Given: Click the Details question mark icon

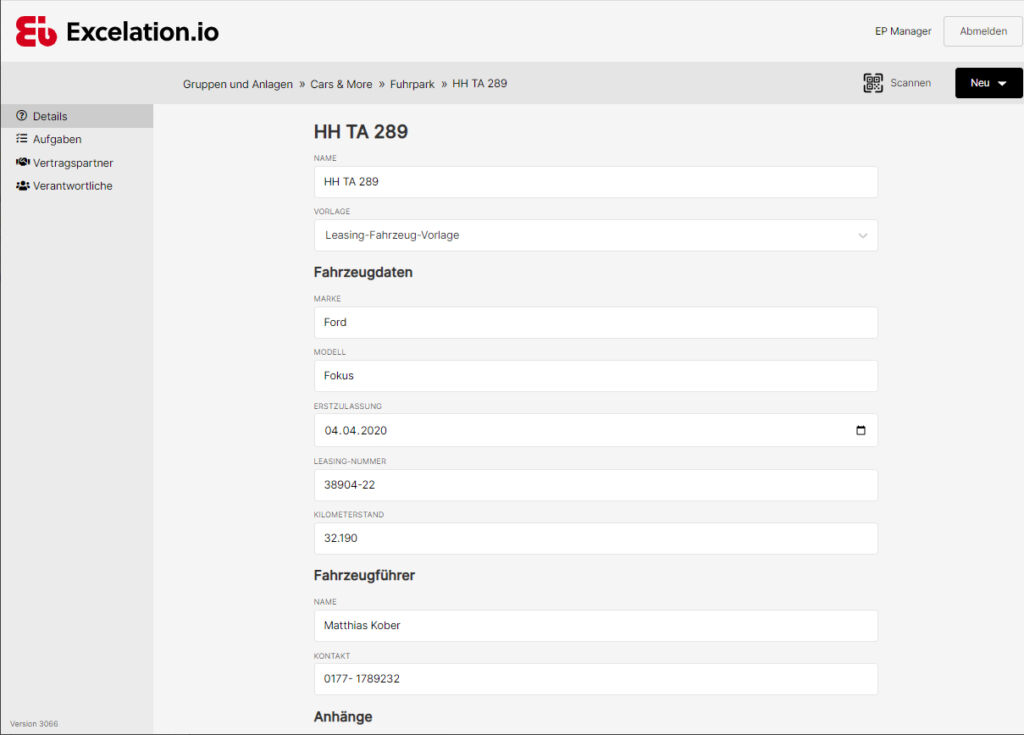Looking at the screenshot, I should pyautogui.click(x=20, y=116).
